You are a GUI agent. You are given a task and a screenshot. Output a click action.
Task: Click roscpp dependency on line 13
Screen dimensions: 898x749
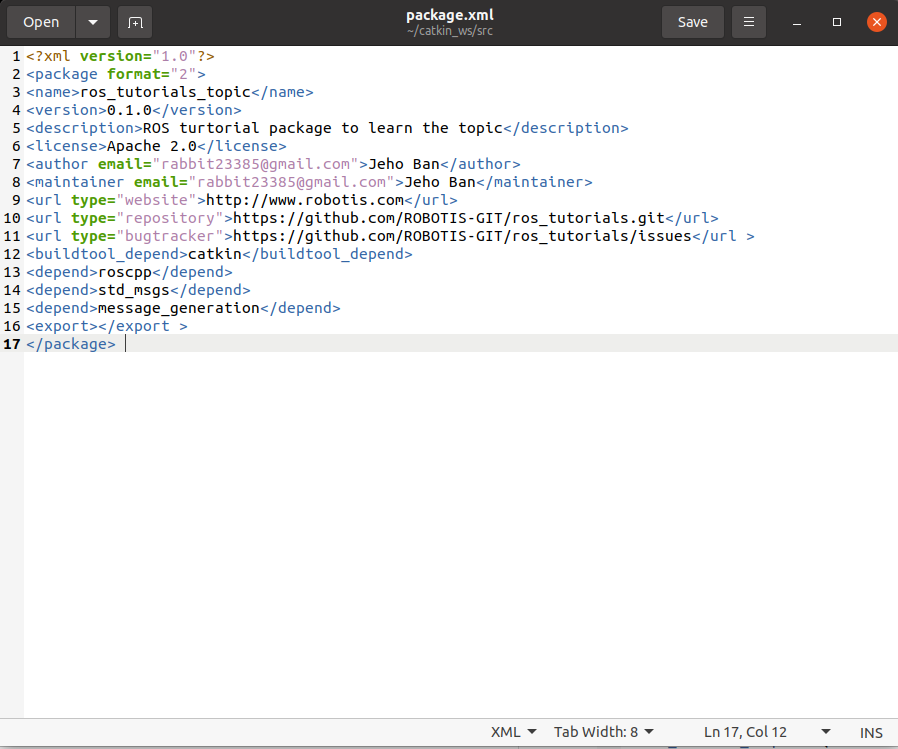click(x=125, y=272)
